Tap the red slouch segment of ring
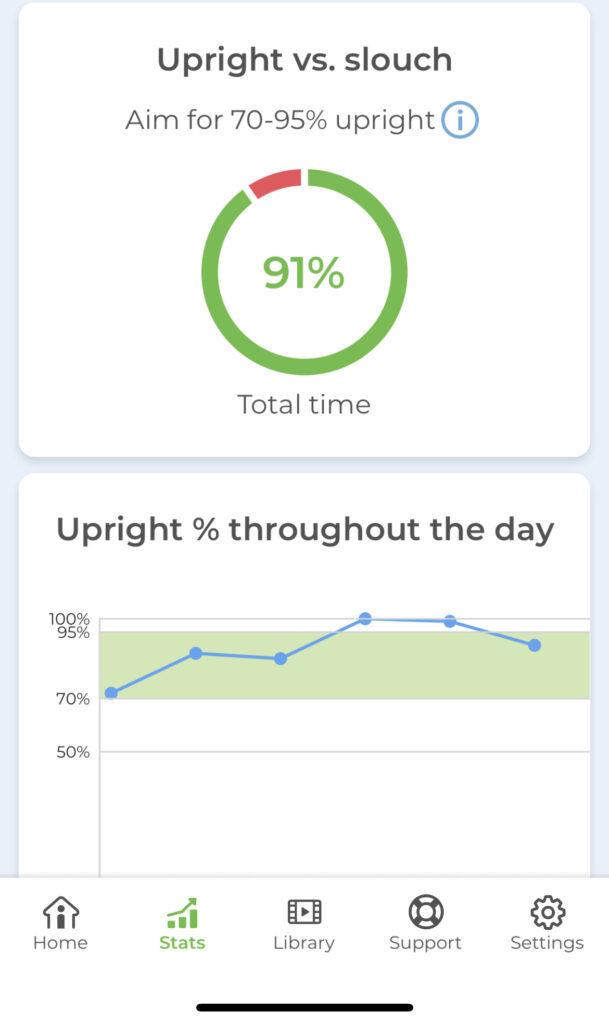The image size is (609, 1024). point(276,182)
